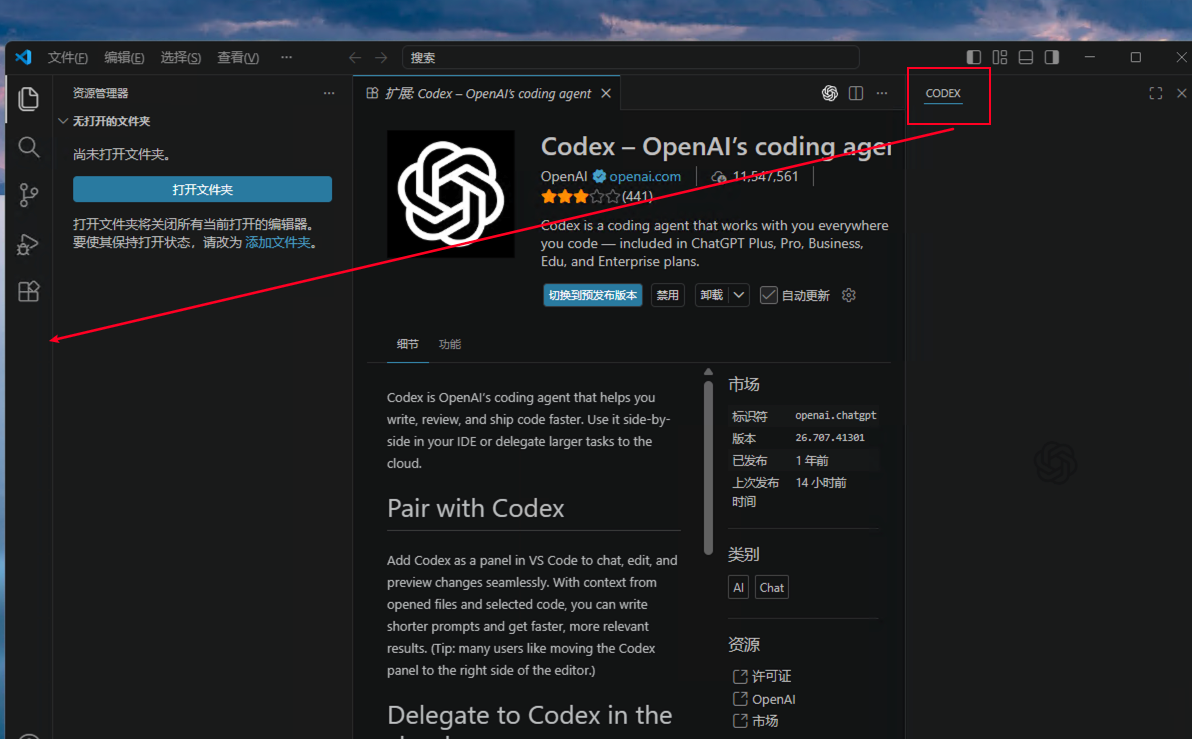Open the openai.com publisher link
1192x739 pixels.
[x=645, y=176]
